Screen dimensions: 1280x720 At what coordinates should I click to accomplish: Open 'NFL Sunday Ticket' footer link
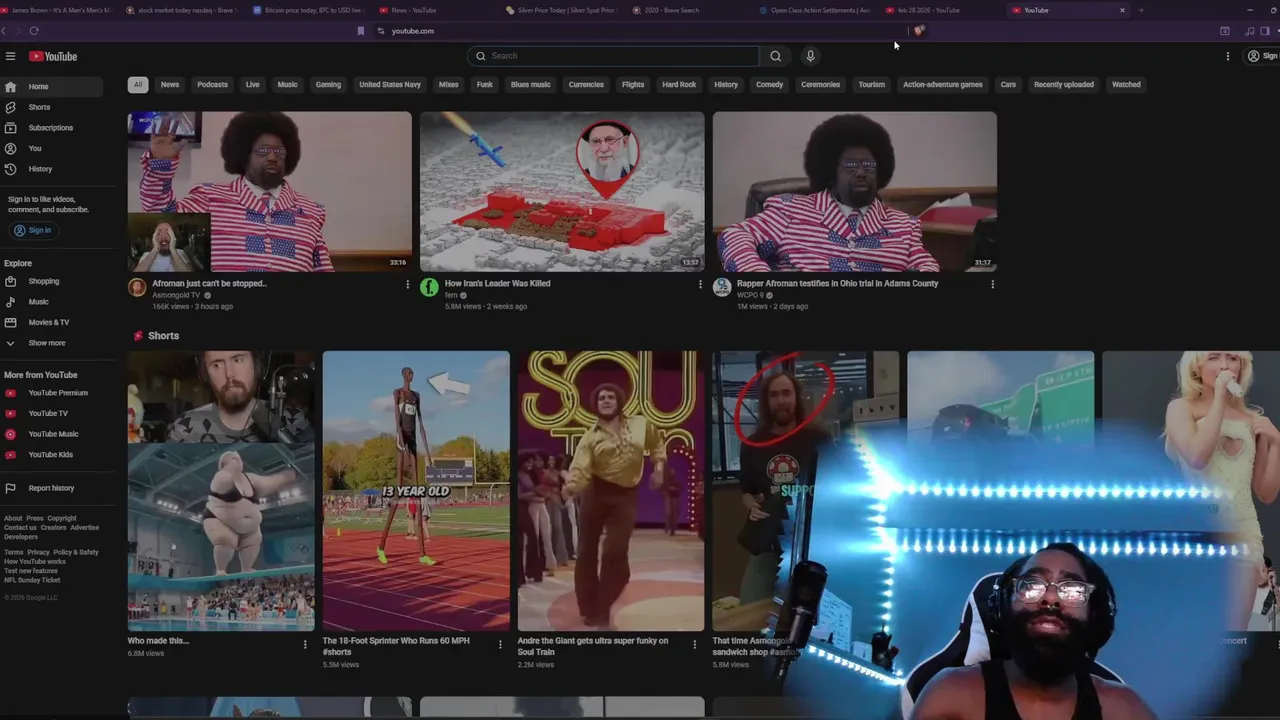point(32,580)
